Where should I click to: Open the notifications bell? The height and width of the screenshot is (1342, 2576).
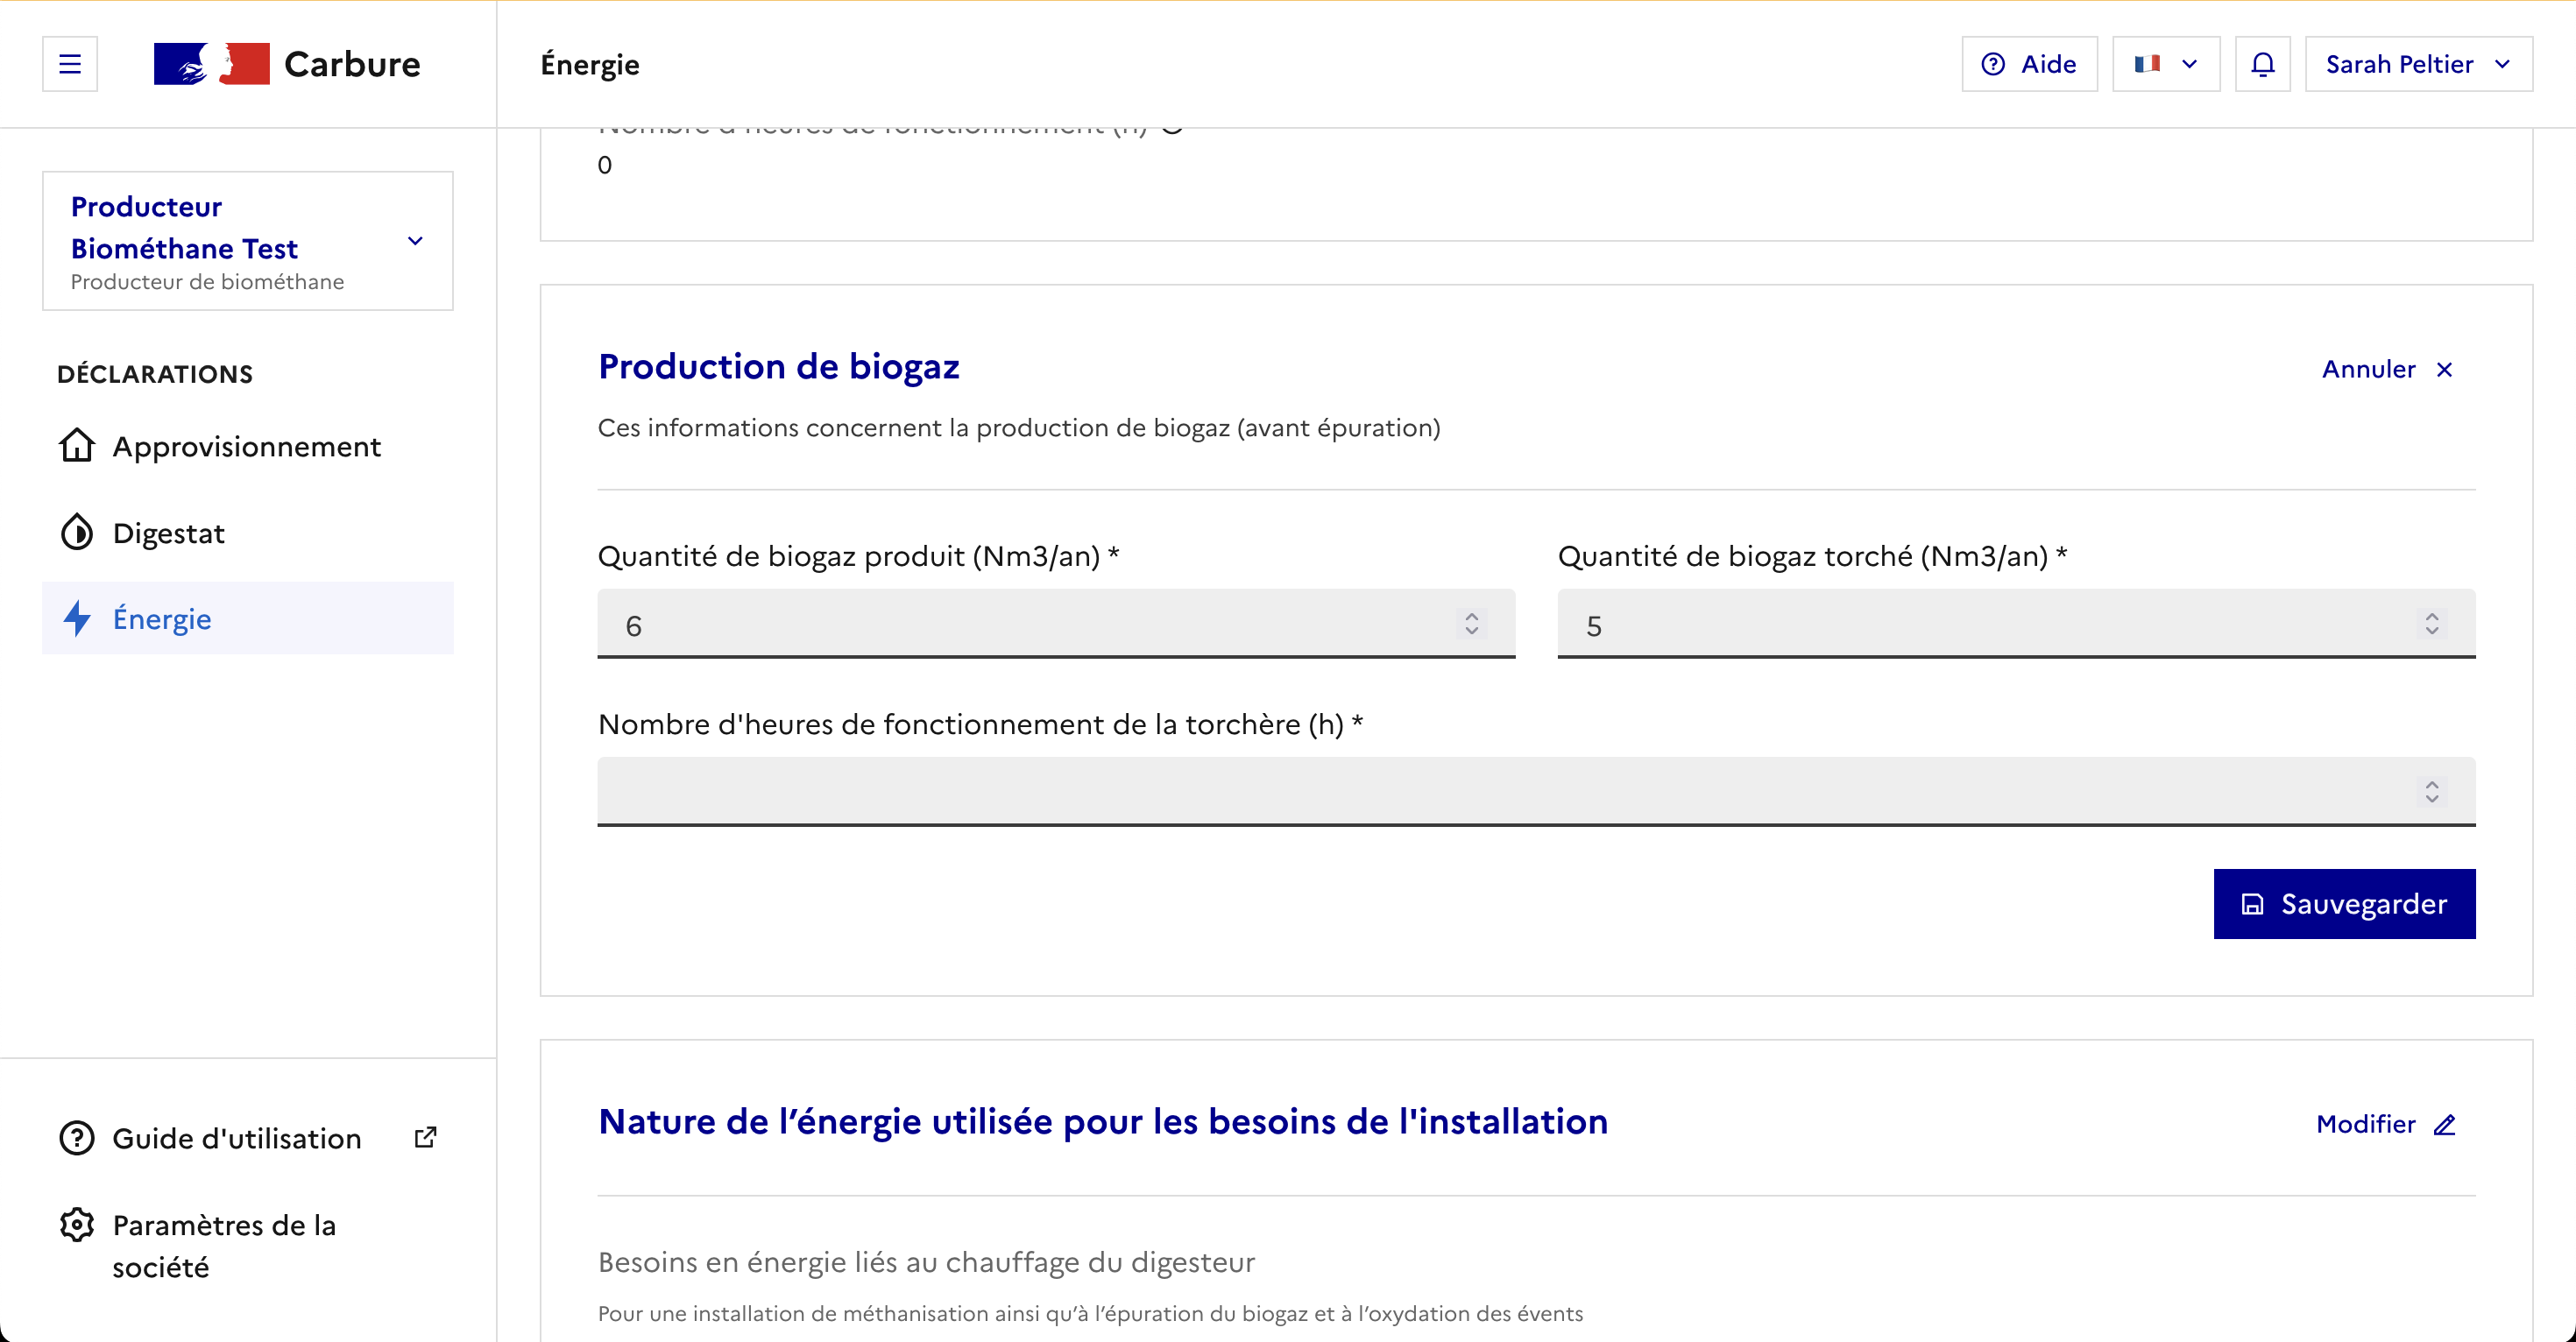[2262, 64]
